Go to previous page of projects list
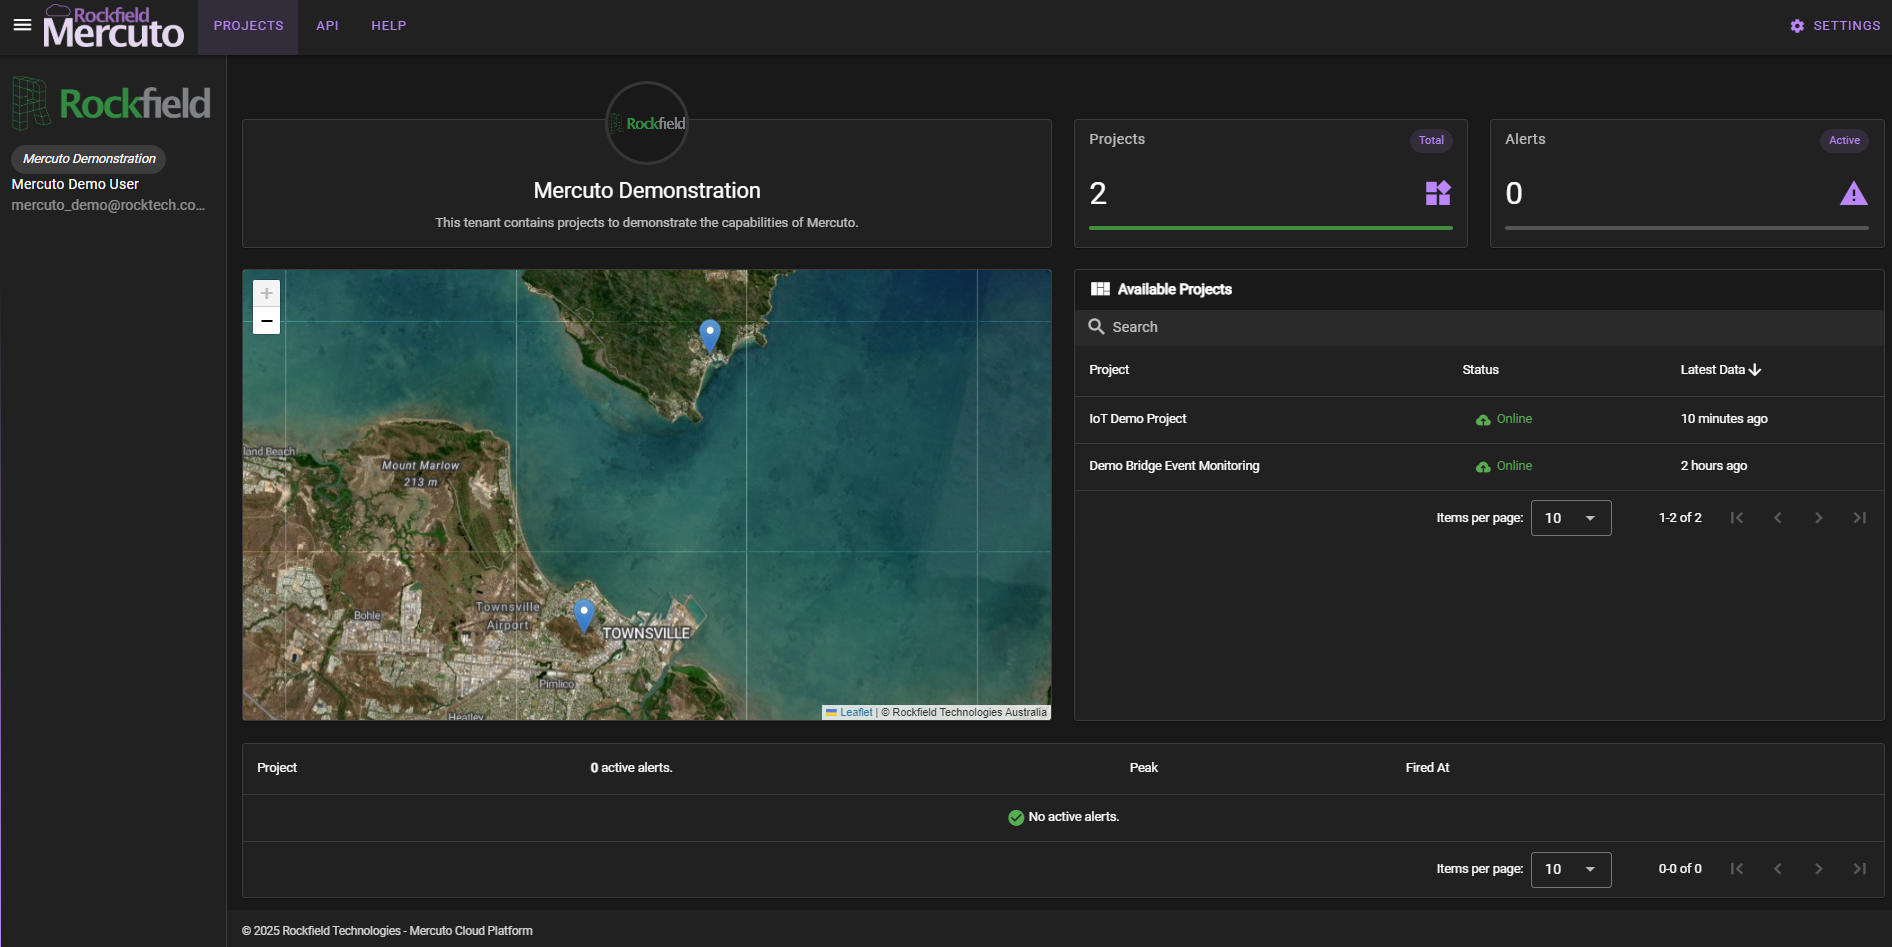 (1778, 518)
